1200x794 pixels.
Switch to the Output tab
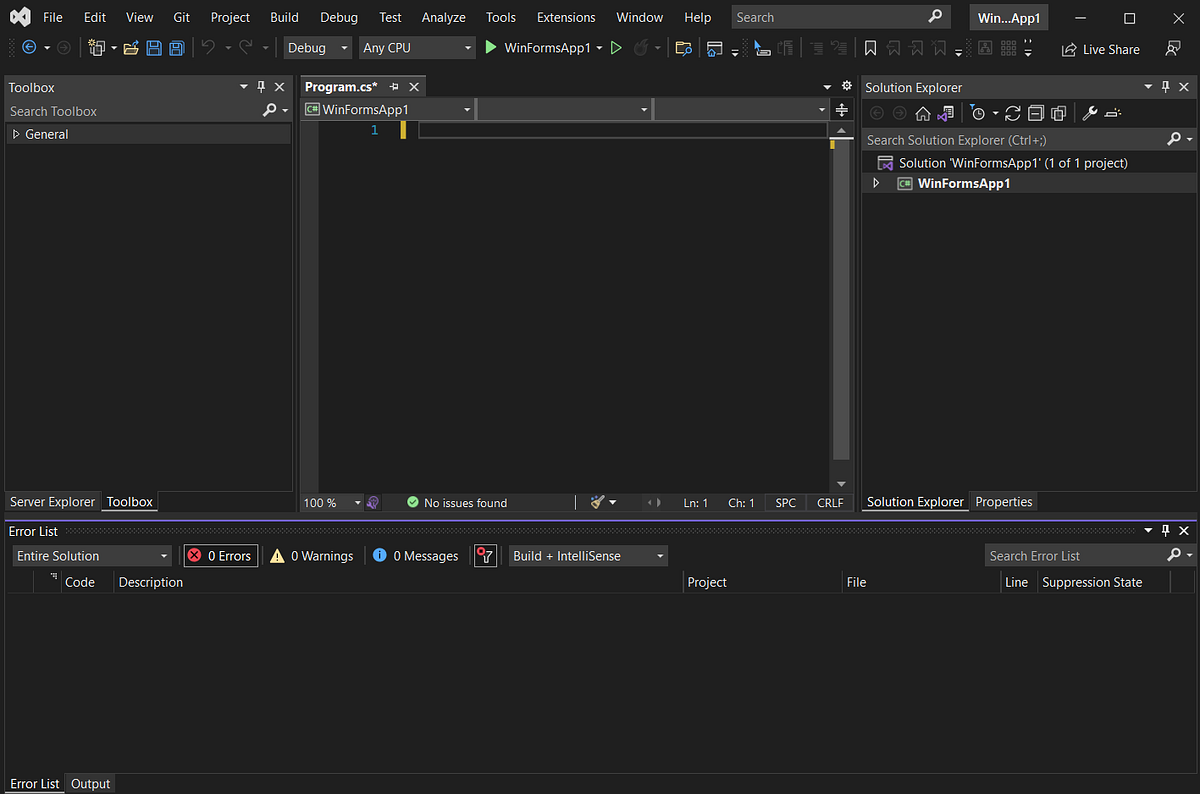pos(90,783)
